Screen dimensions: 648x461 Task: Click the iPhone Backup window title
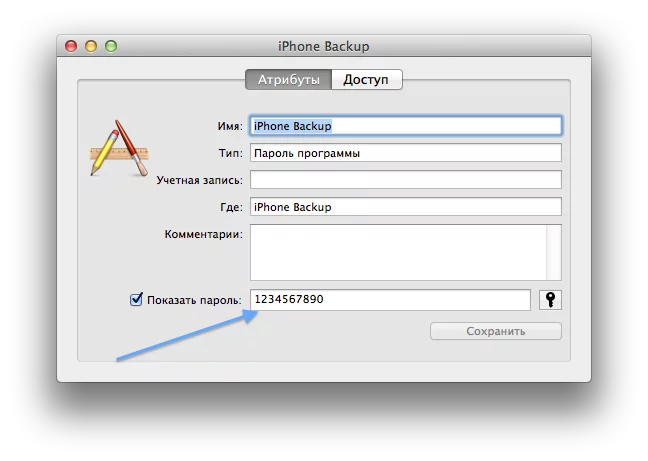[x=324, y=46]
